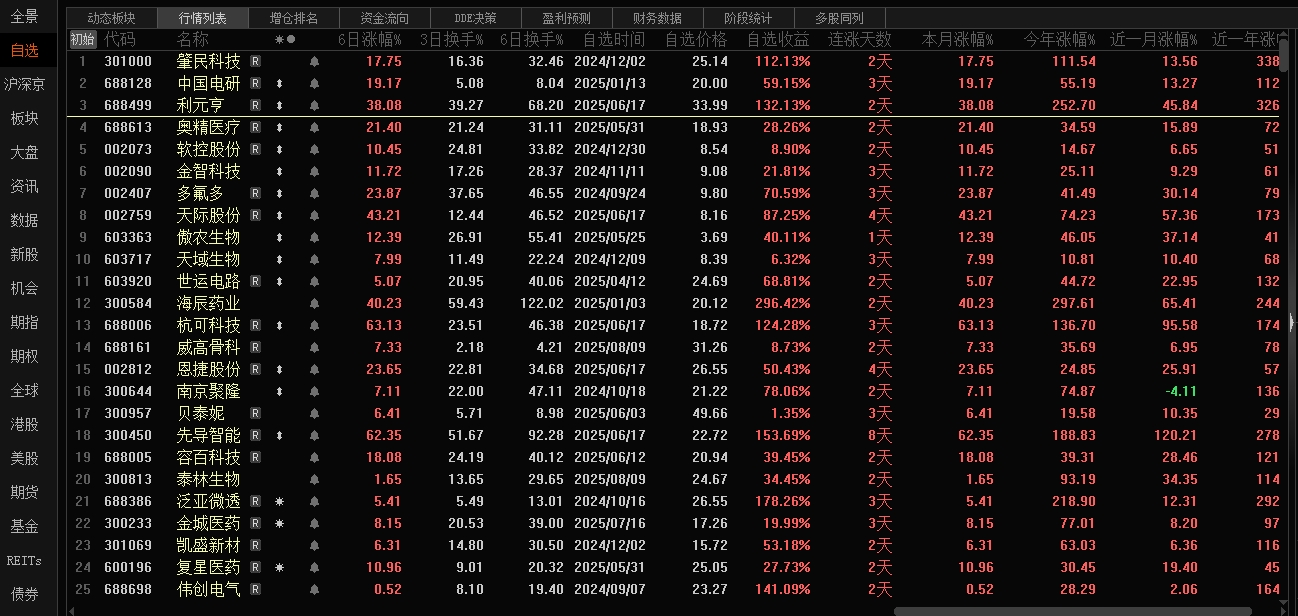
Task: Click the up-down marker icon for 利元亨
Action: click(279, 105)
